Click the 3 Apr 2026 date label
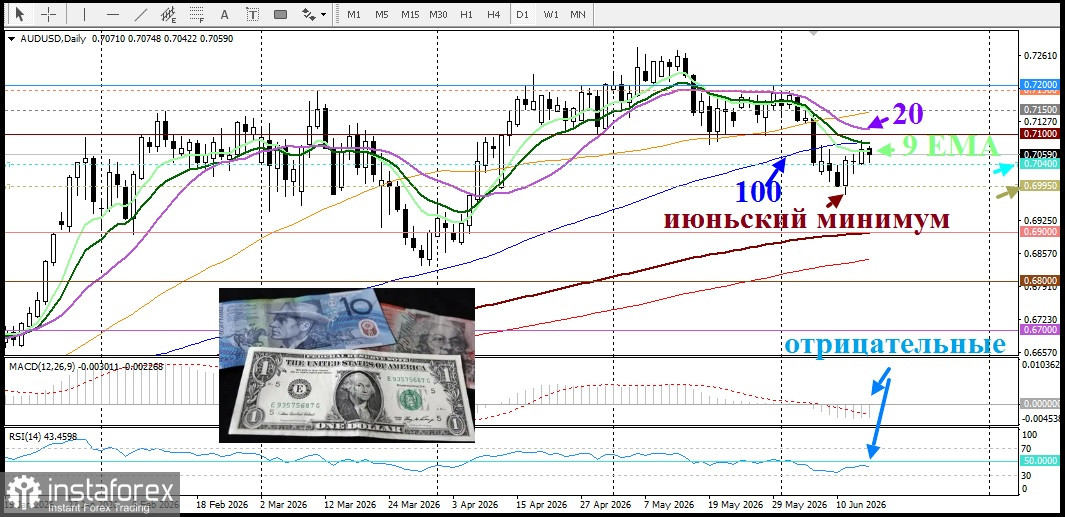The image size is (1065, 517). click(x=475, y=505)
